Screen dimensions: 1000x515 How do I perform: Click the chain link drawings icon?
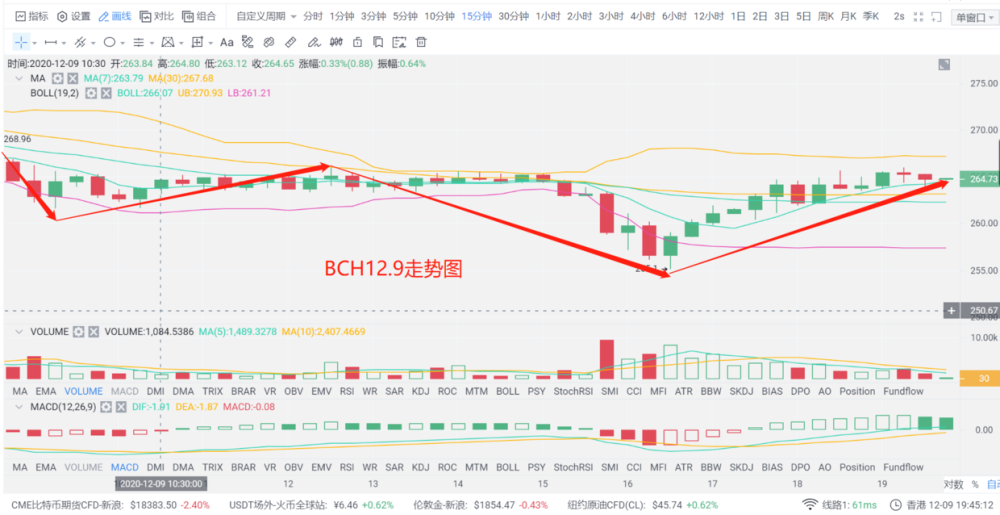[x=268, y=43]
